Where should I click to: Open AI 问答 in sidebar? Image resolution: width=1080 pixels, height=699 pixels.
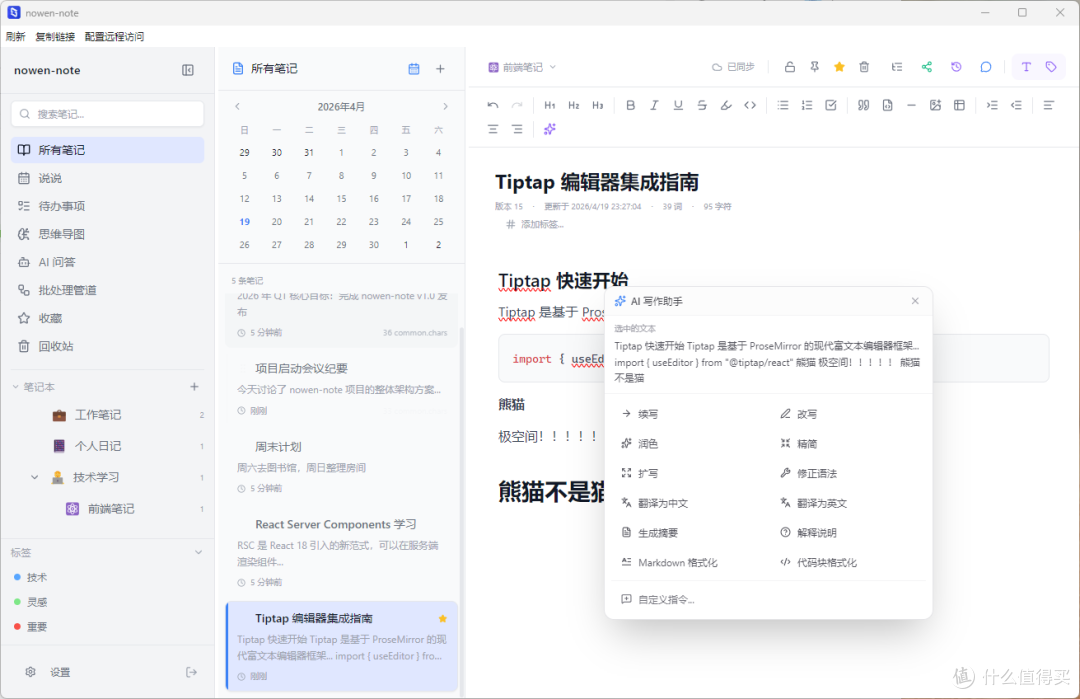pos(107,262)
